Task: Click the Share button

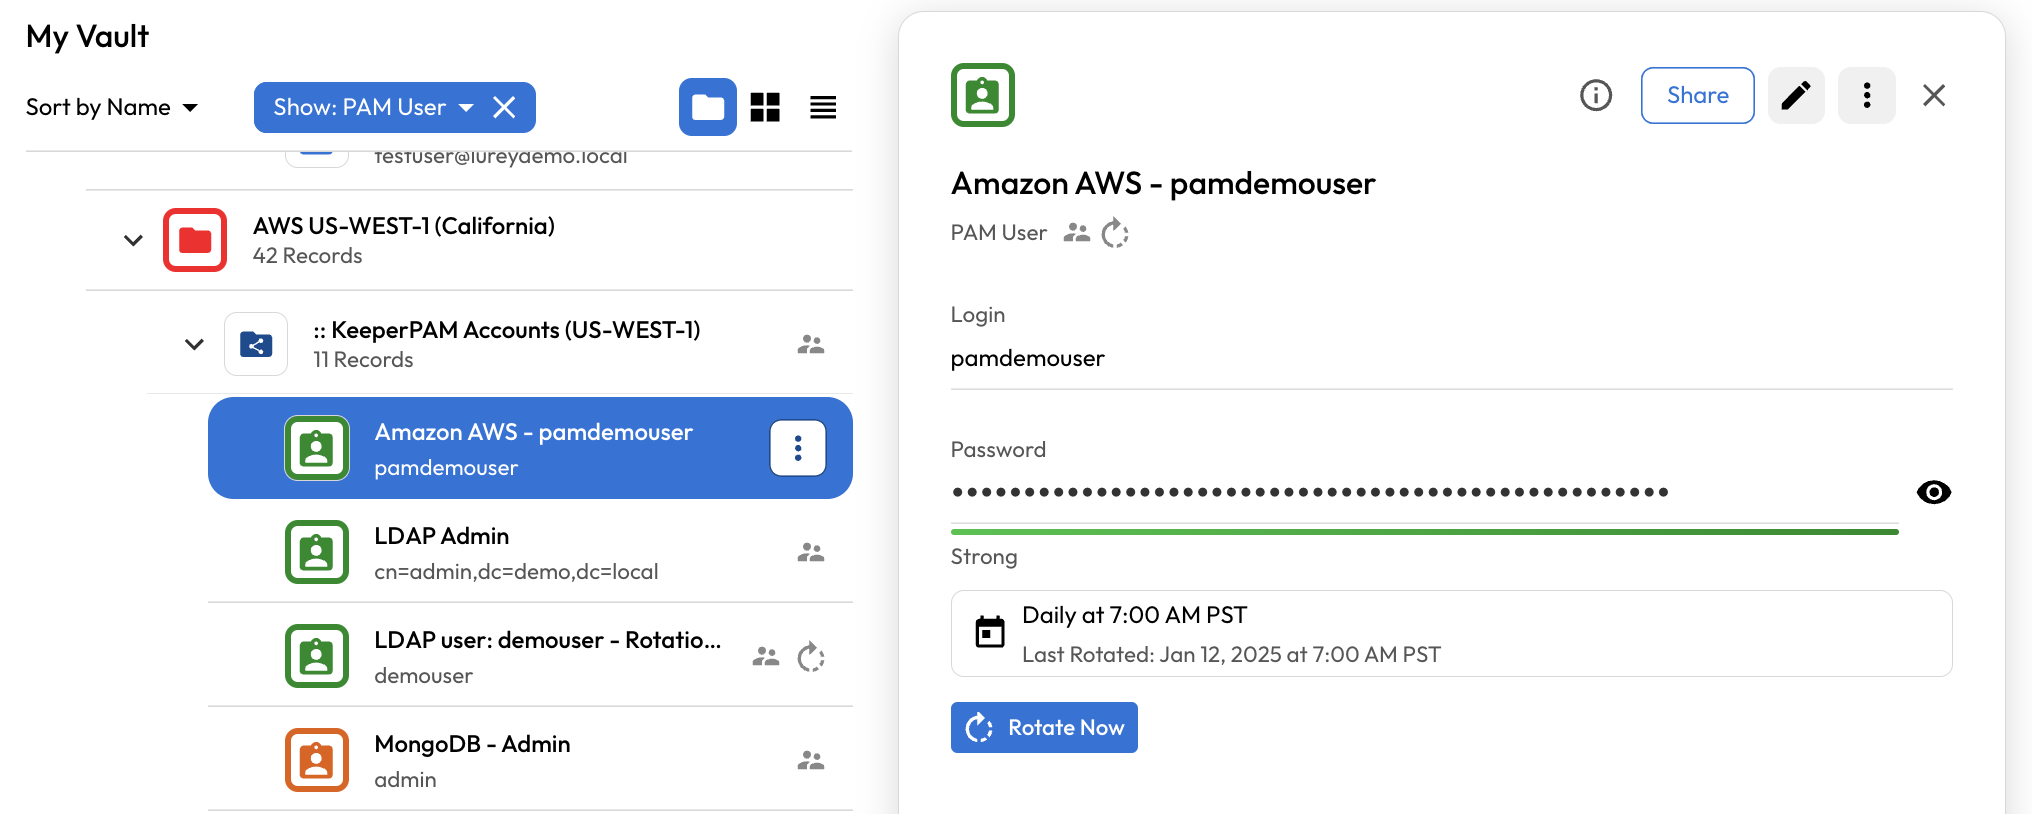Action: (x=1697, y=95)
